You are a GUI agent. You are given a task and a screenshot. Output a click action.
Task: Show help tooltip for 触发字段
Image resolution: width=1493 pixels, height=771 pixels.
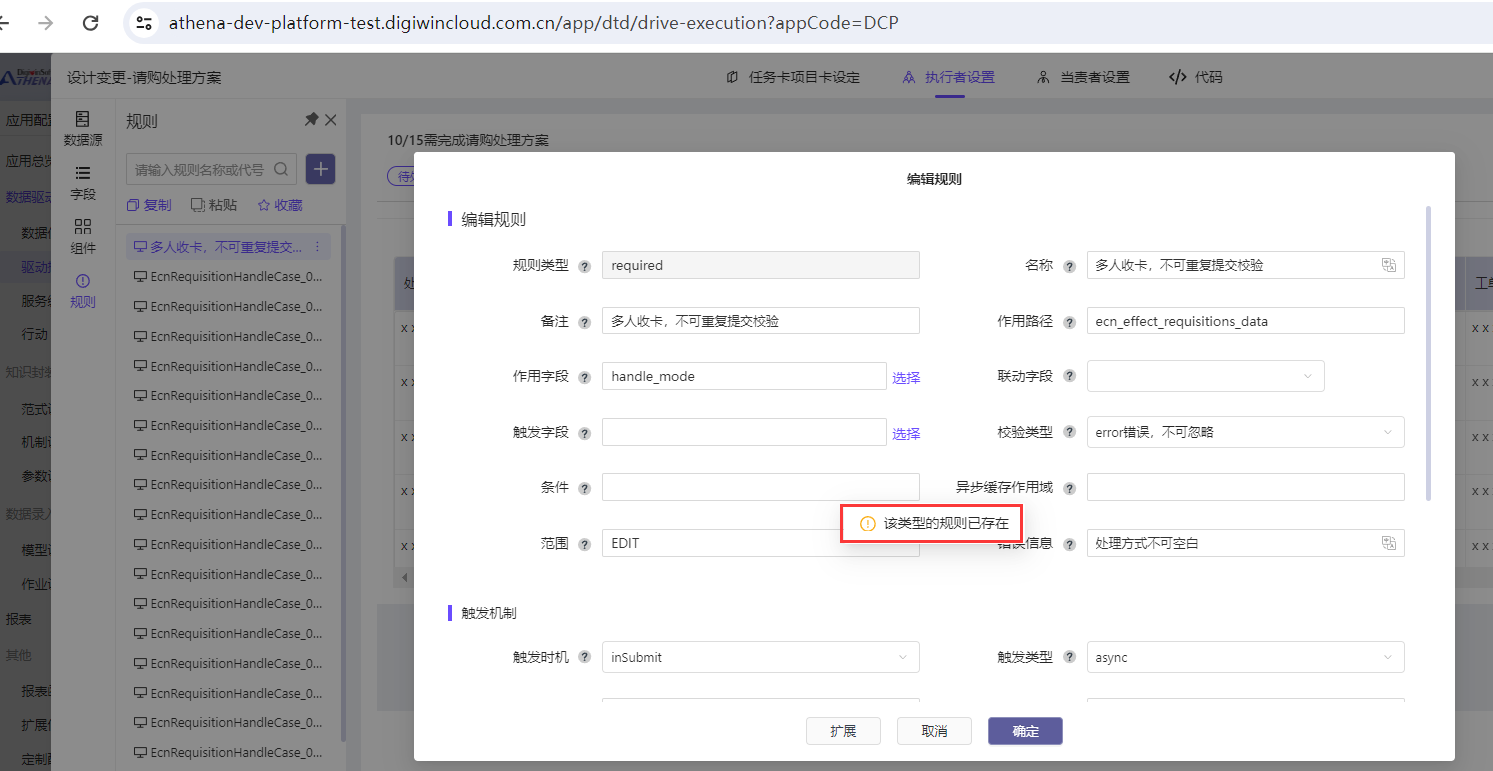pyautogui.click(x=584, y=433)
